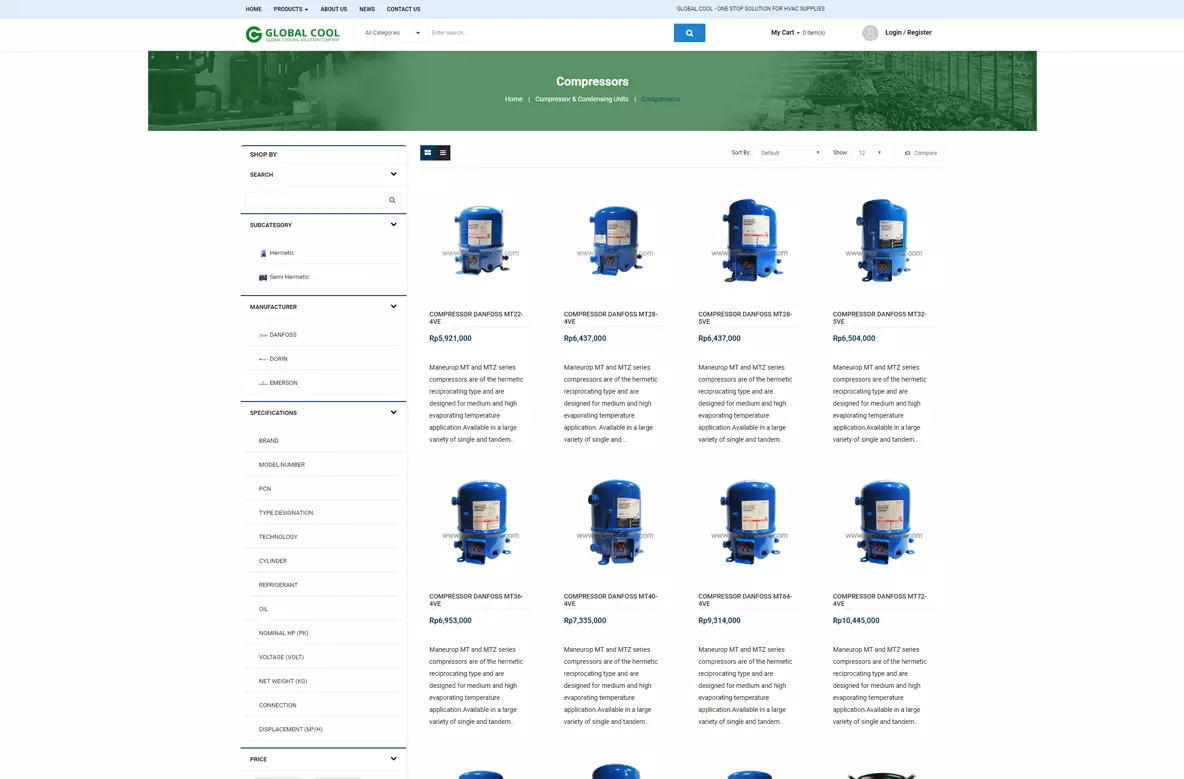Image resolution: width=1184 pixels, height=779 pixels.
Task: Collapse the Search filter section
Action: [393, 174]
